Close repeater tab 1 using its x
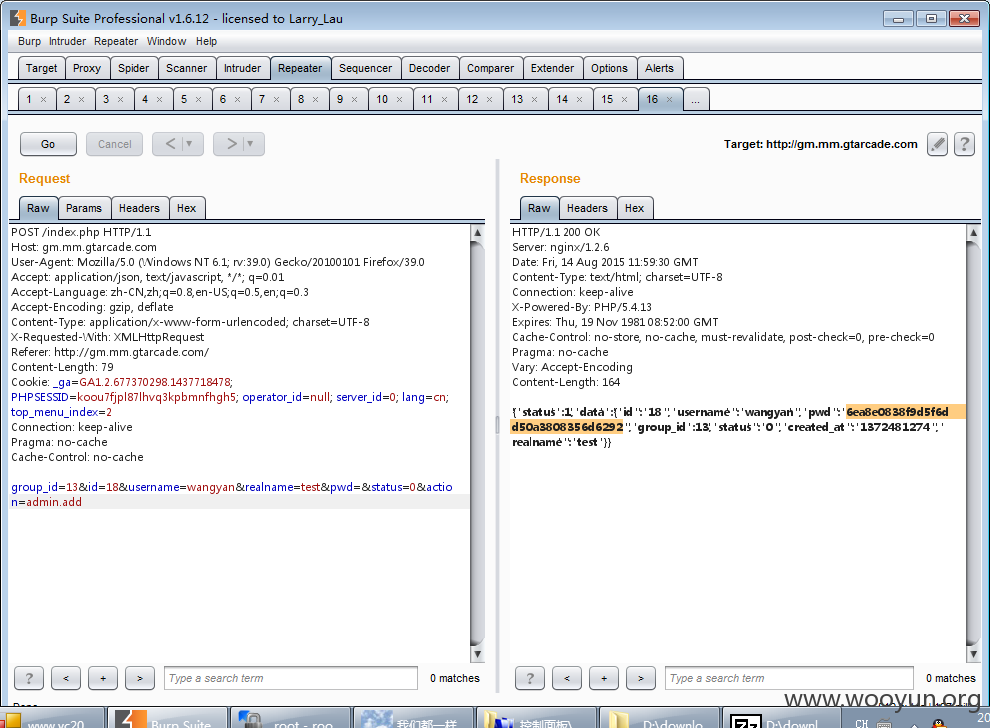The width and height of the screenshot is (990, 728). (x=44, y=100)
